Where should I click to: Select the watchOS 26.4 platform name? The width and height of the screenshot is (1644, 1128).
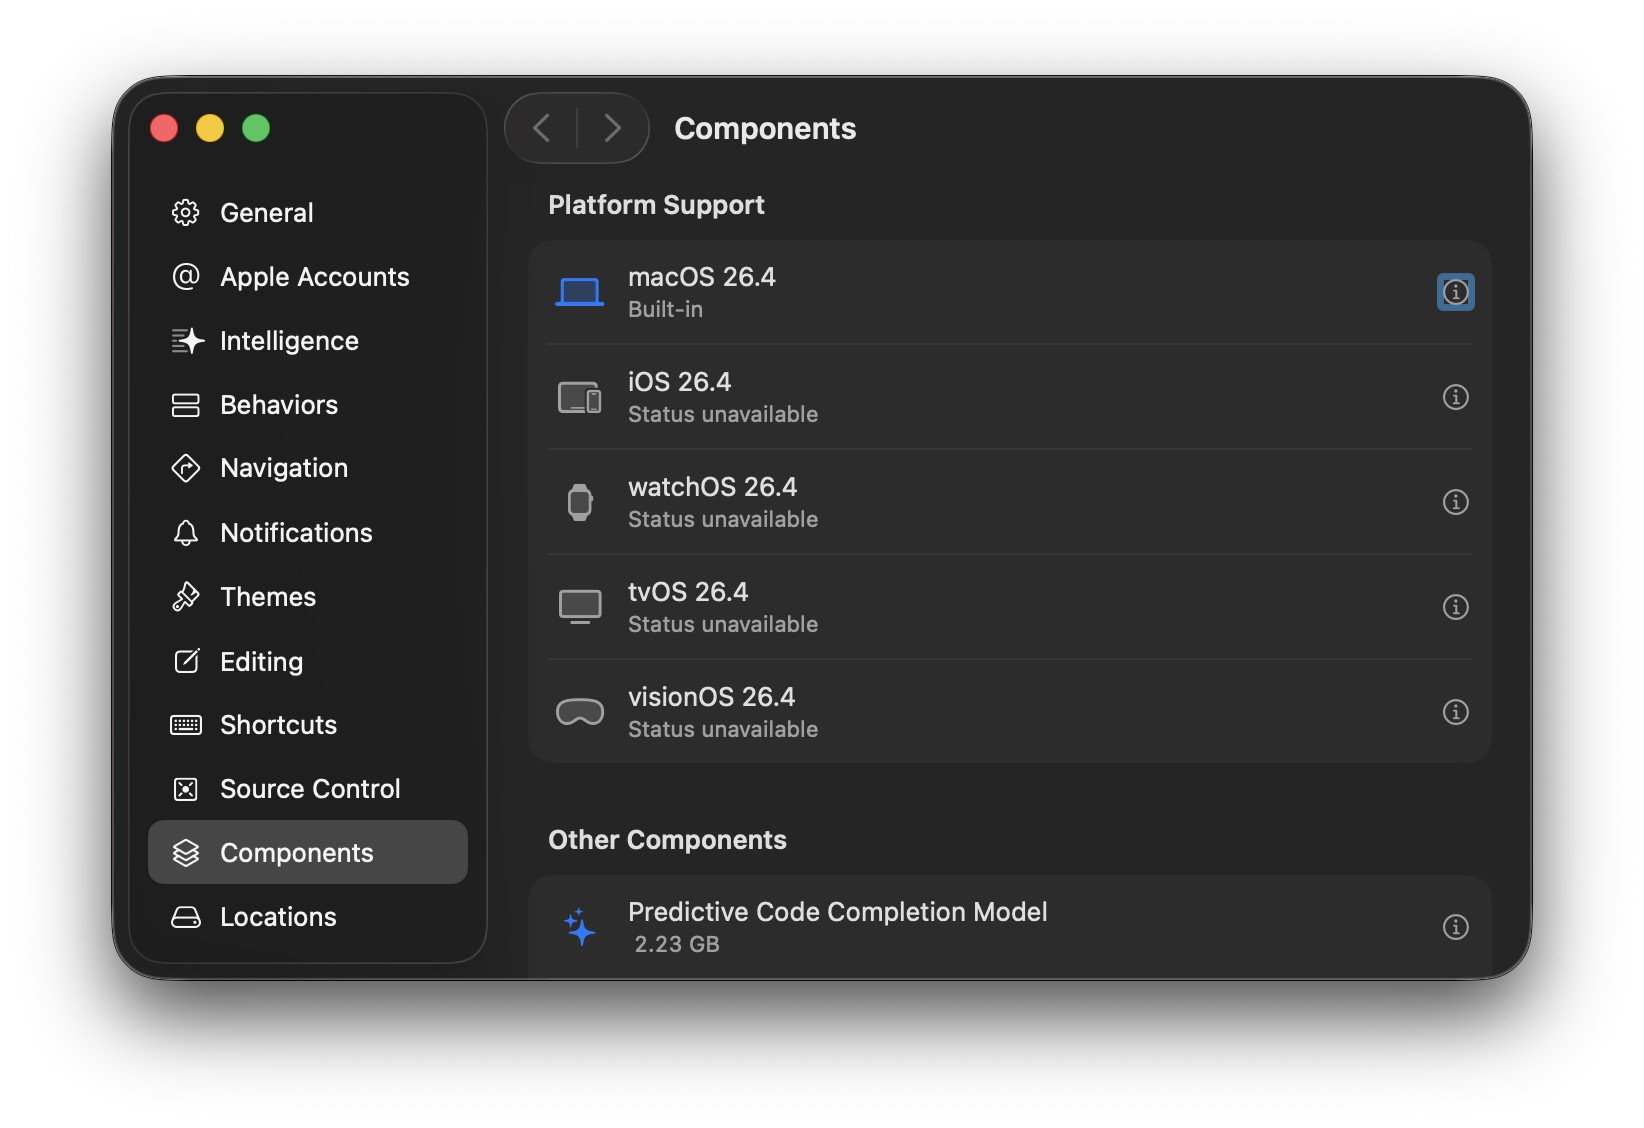[713, 487]
